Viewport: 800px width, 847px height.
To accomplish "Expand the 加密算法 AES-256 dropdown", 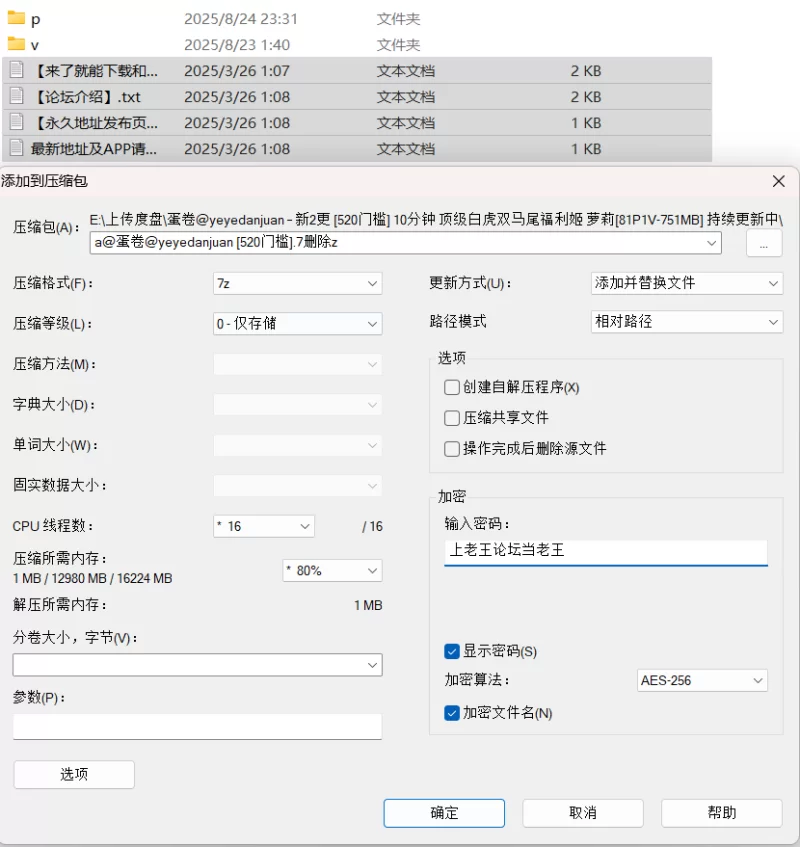I will (x=702, y=681).
